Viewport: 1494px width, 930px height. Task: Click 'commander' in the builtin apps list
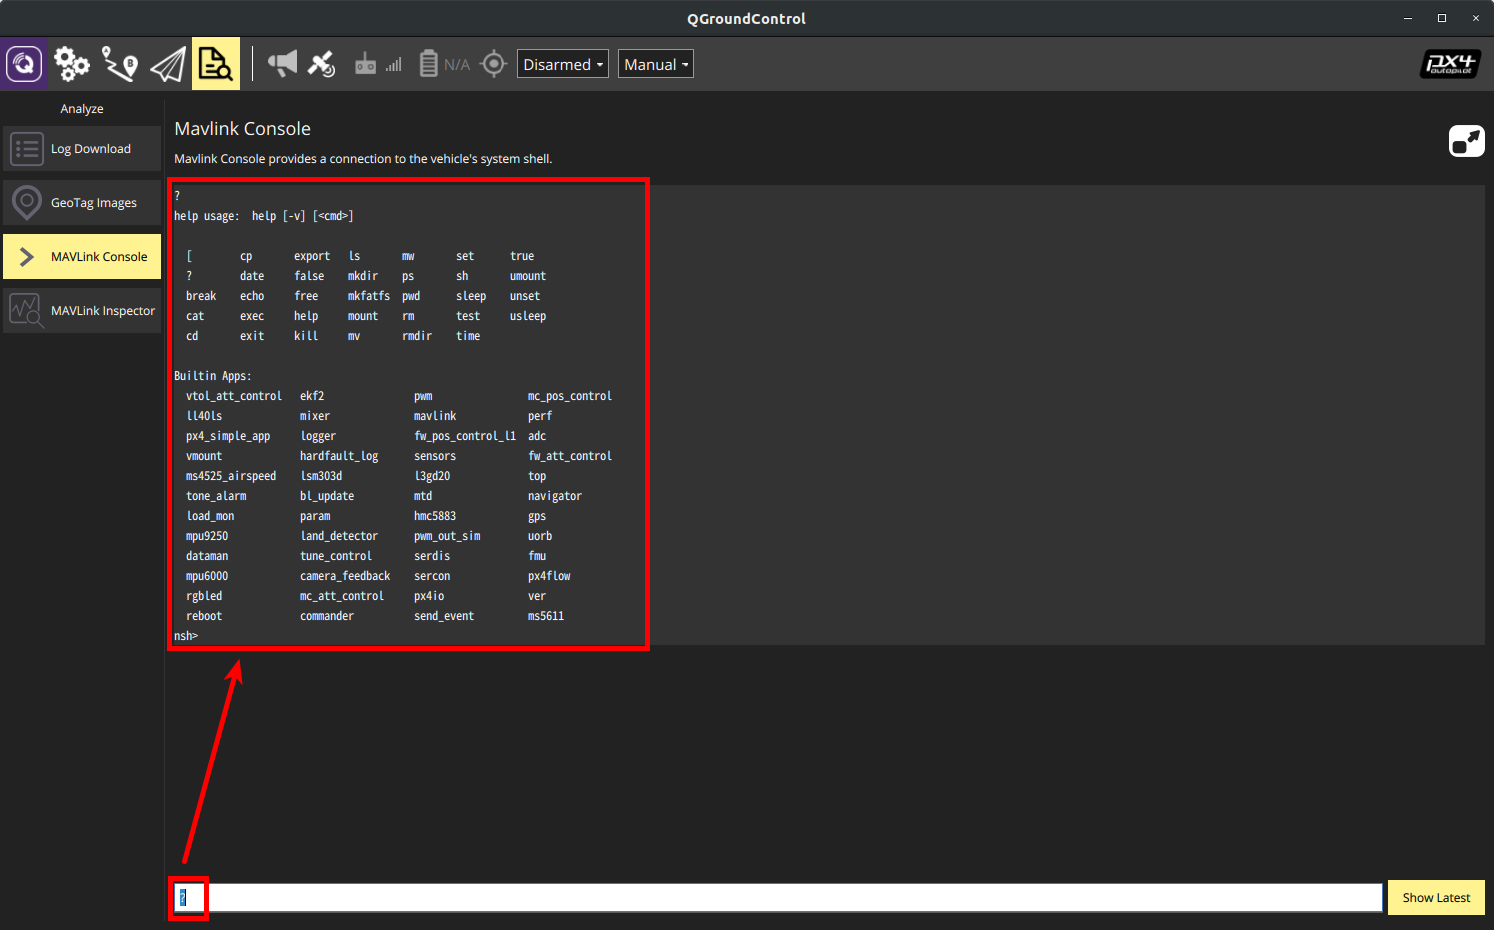(x=327, y=616)
